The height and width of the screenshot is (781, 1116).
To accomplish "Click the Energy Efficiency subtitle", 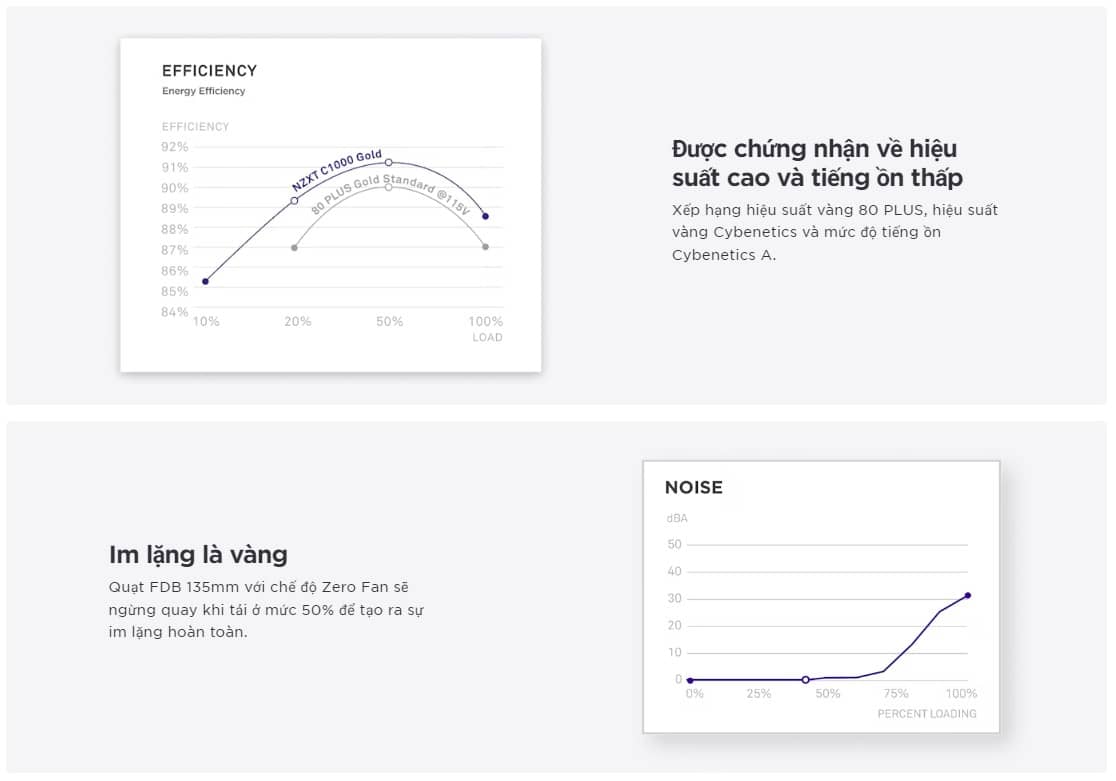I will click(x=203, y=91).
